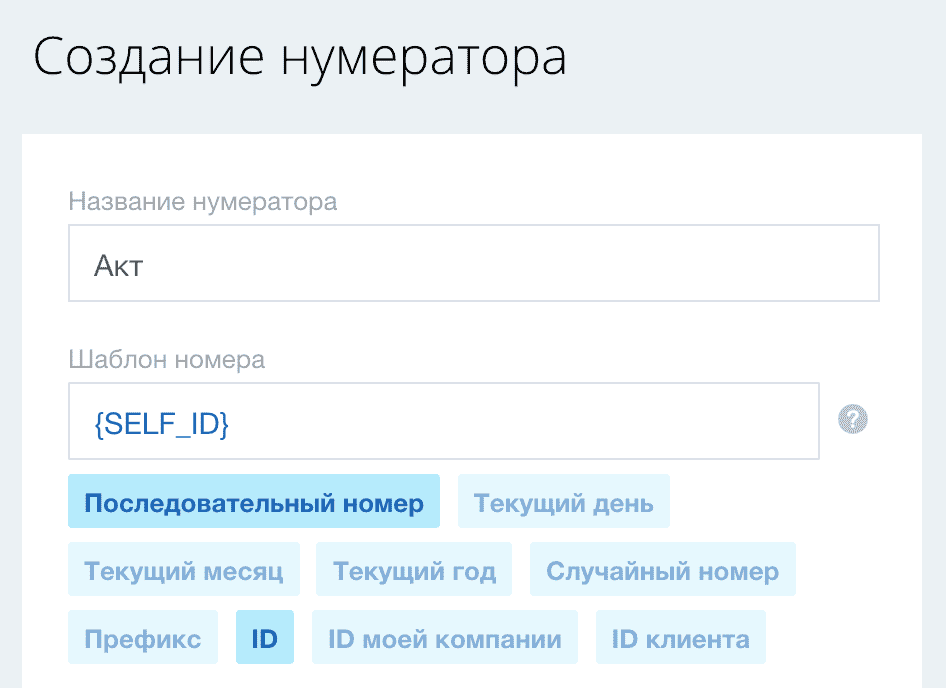Click the Шаблон номера label

167,359
